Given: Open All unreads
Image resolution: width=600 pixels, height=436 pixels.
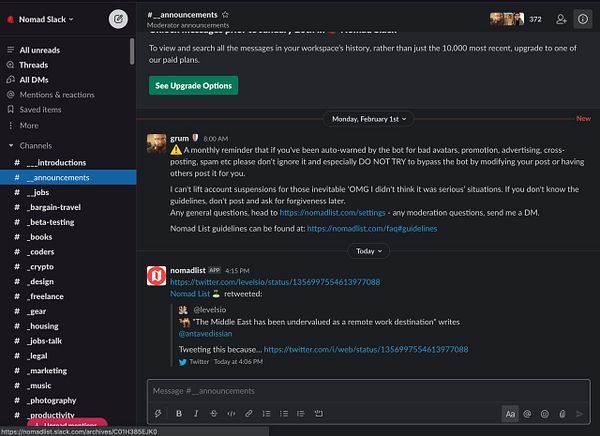Looking at the screenshot, I should (40, 50).
